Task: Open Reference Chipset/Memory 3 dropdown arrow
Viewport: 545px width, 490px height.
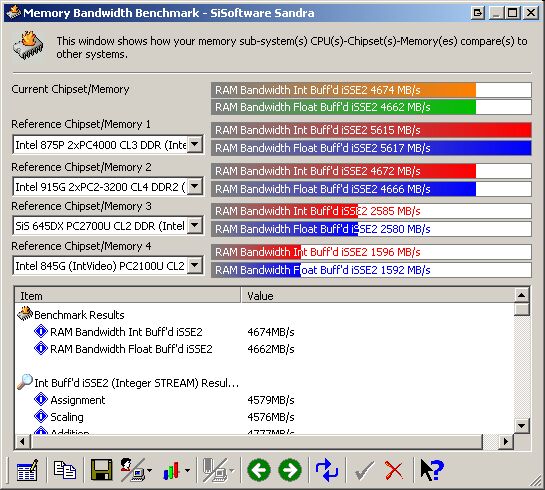Action: pyautogui.click(x=195, y=226)
